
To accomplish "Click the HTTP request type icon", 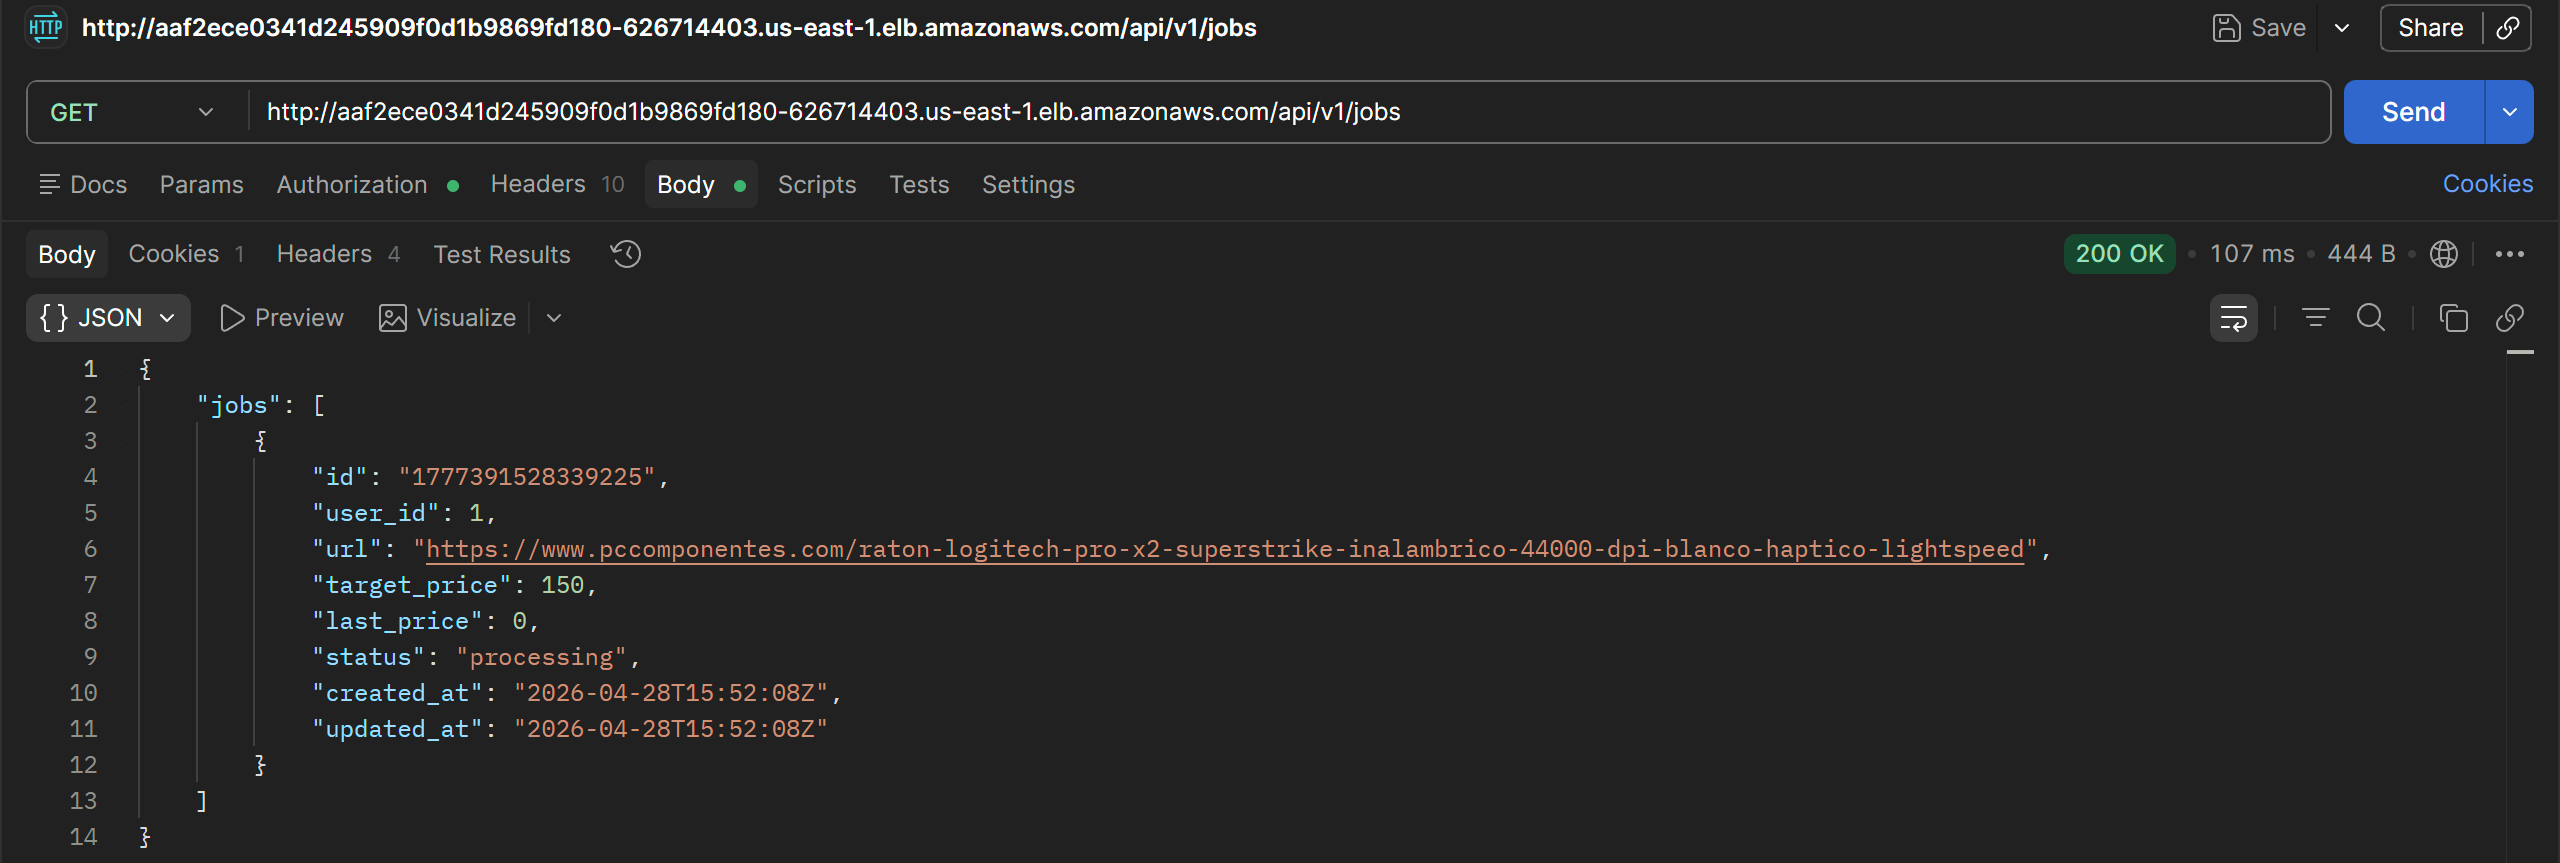I will (46, 27).
